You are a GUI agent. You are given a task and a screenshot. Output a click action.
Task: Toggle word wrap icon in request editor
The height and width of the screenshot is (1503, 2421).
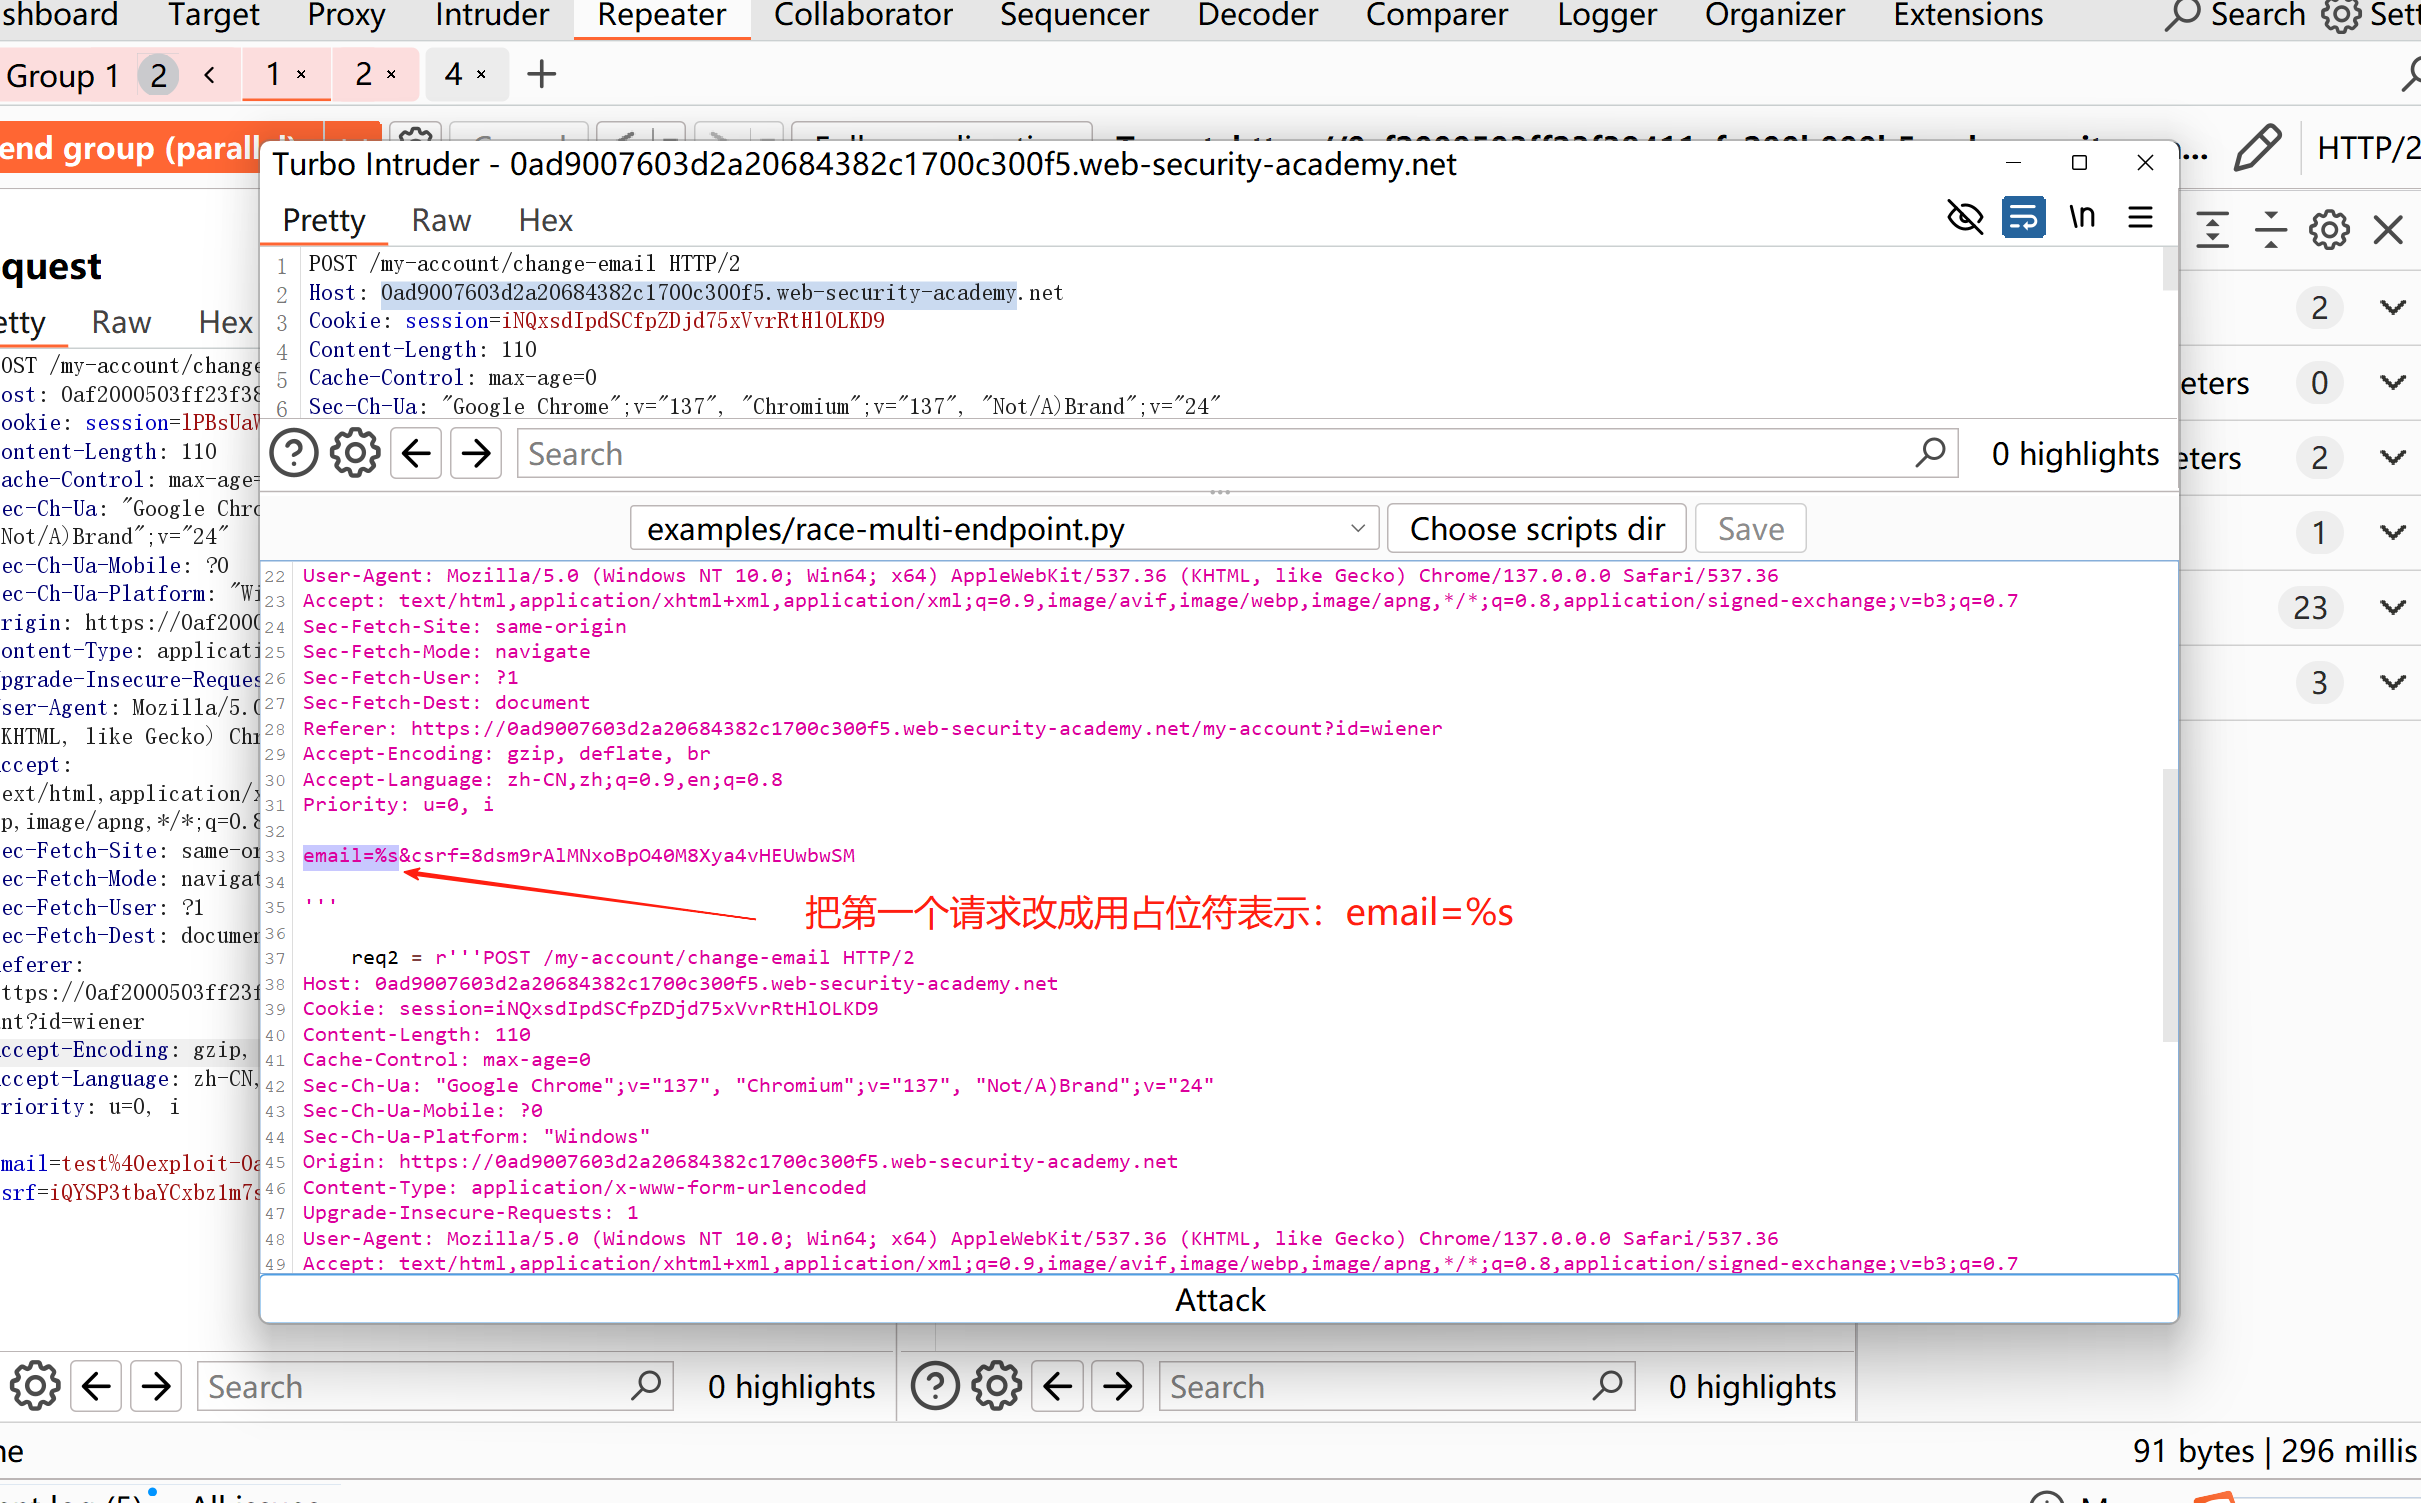click(2023, 217)
